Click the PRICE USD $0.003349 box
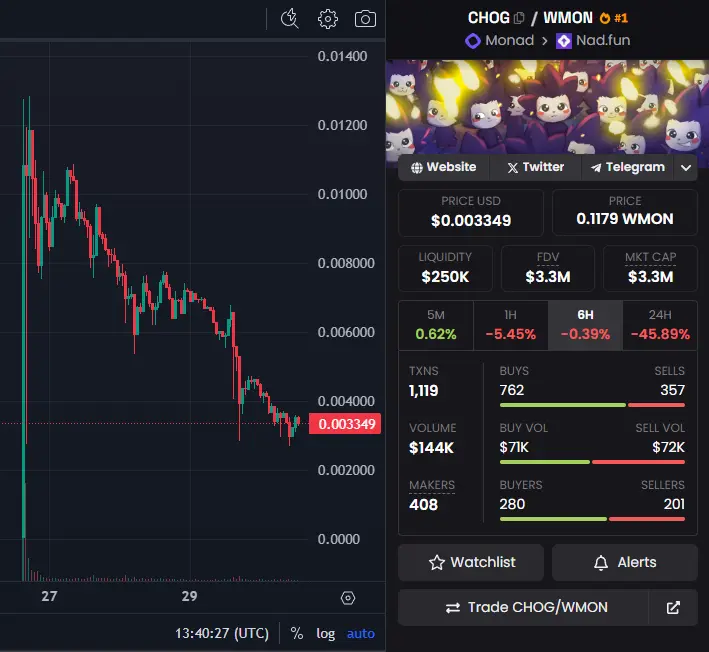The height and width of the screenshot is (652, 709). 471,213
